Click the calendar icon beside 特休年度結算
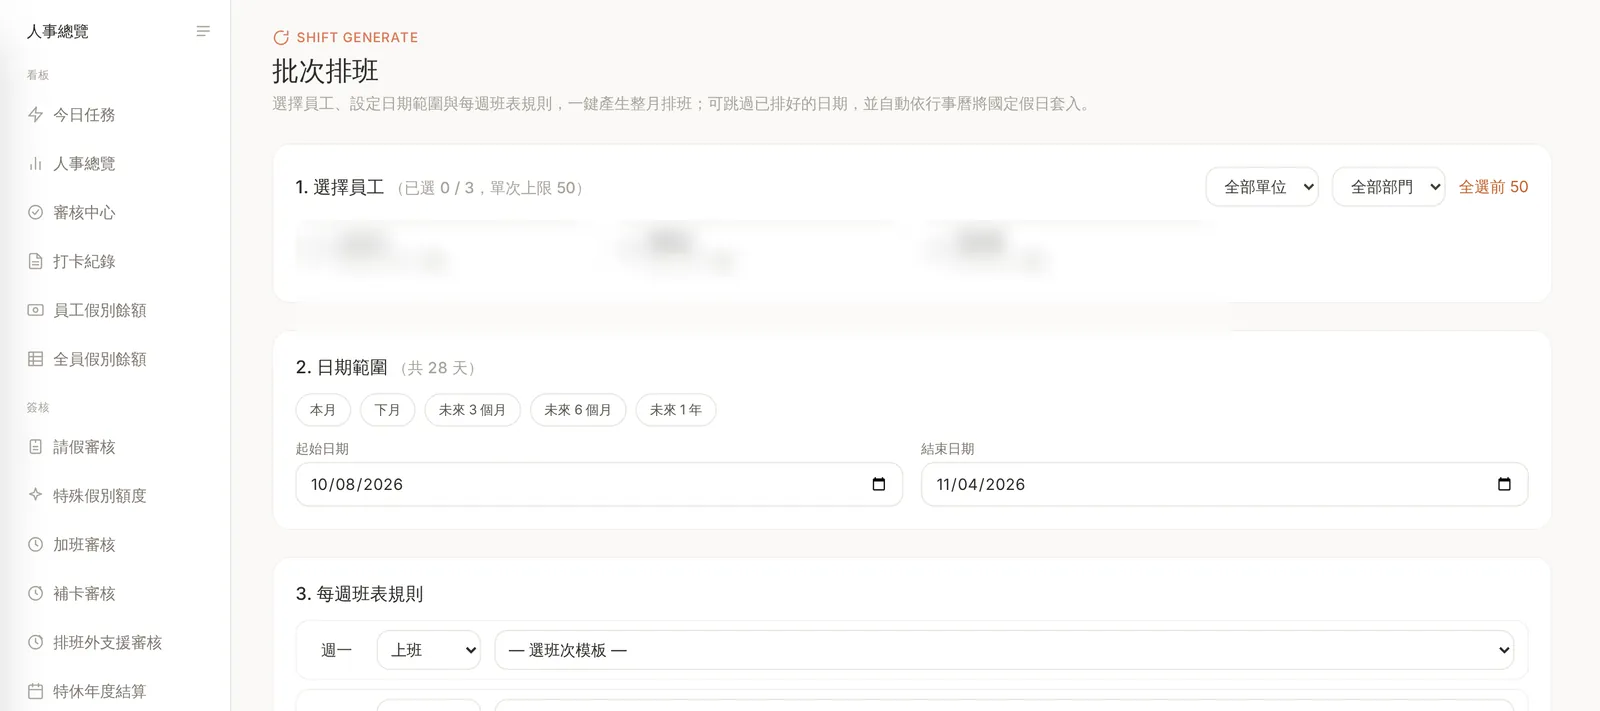The image size is (1600, 711). (35, 692)
